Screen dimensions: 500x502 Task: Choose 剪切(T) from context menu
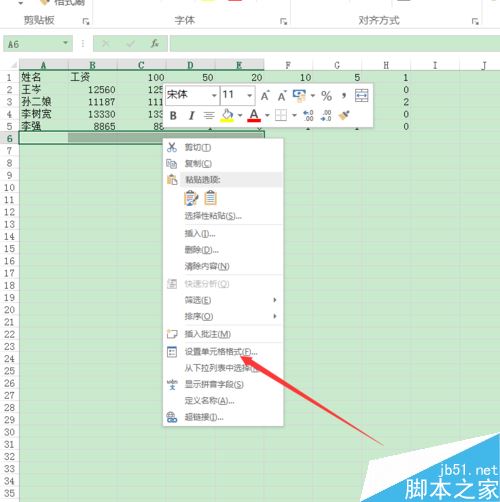(223, 147)
